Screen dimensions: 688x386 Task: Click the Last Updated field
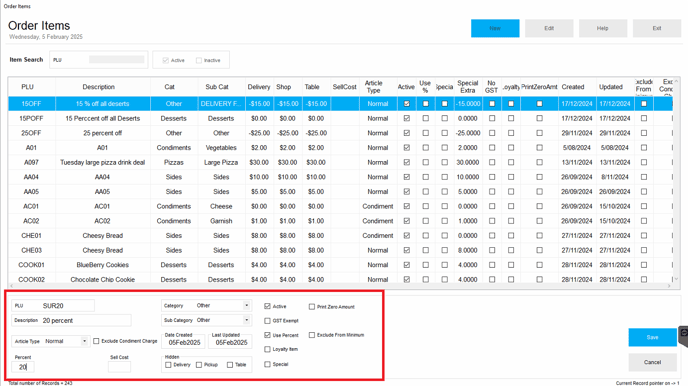pyautogui.click(x=231, y=343)
